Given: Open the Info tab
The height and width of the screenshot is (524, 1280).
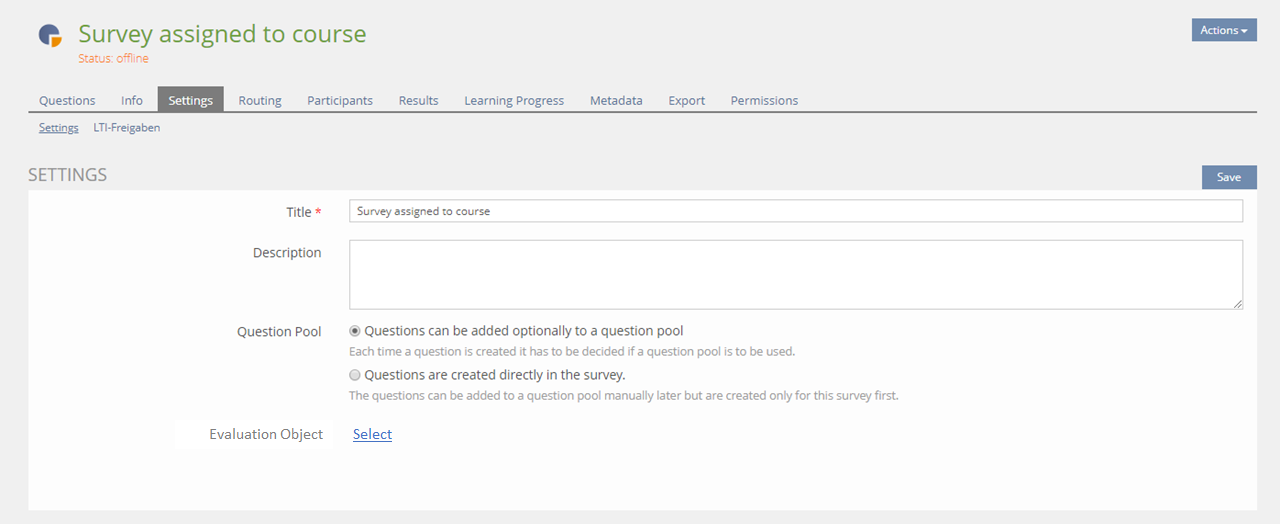Looking at the screenshot, I should (x=132, y=100).
